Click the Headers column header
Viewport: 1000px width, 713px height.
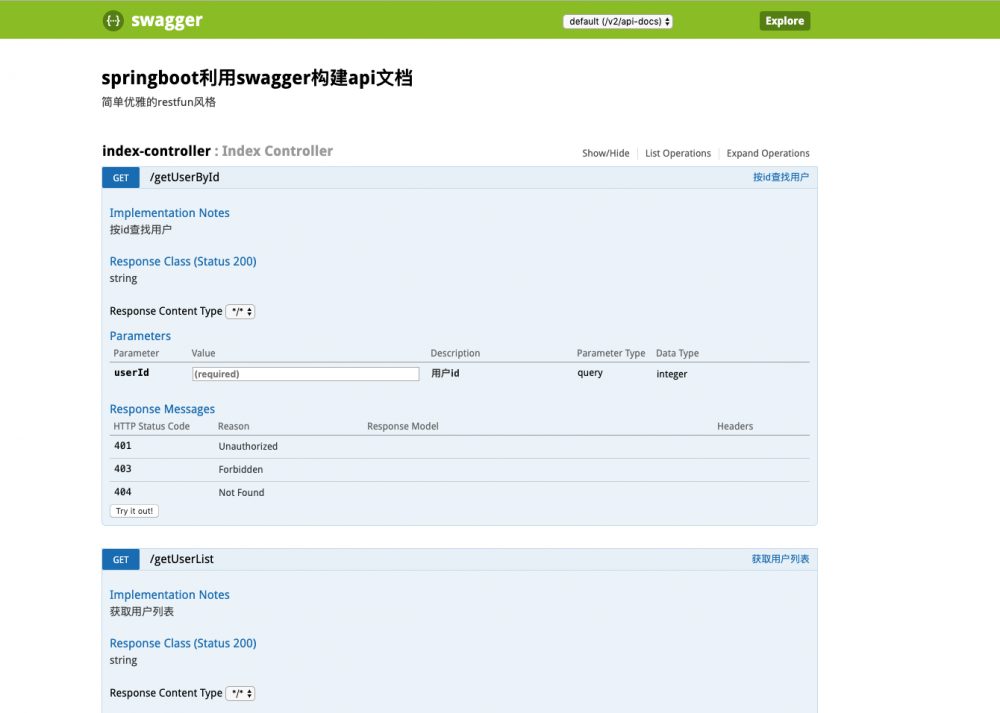click(x=735, y=426)
